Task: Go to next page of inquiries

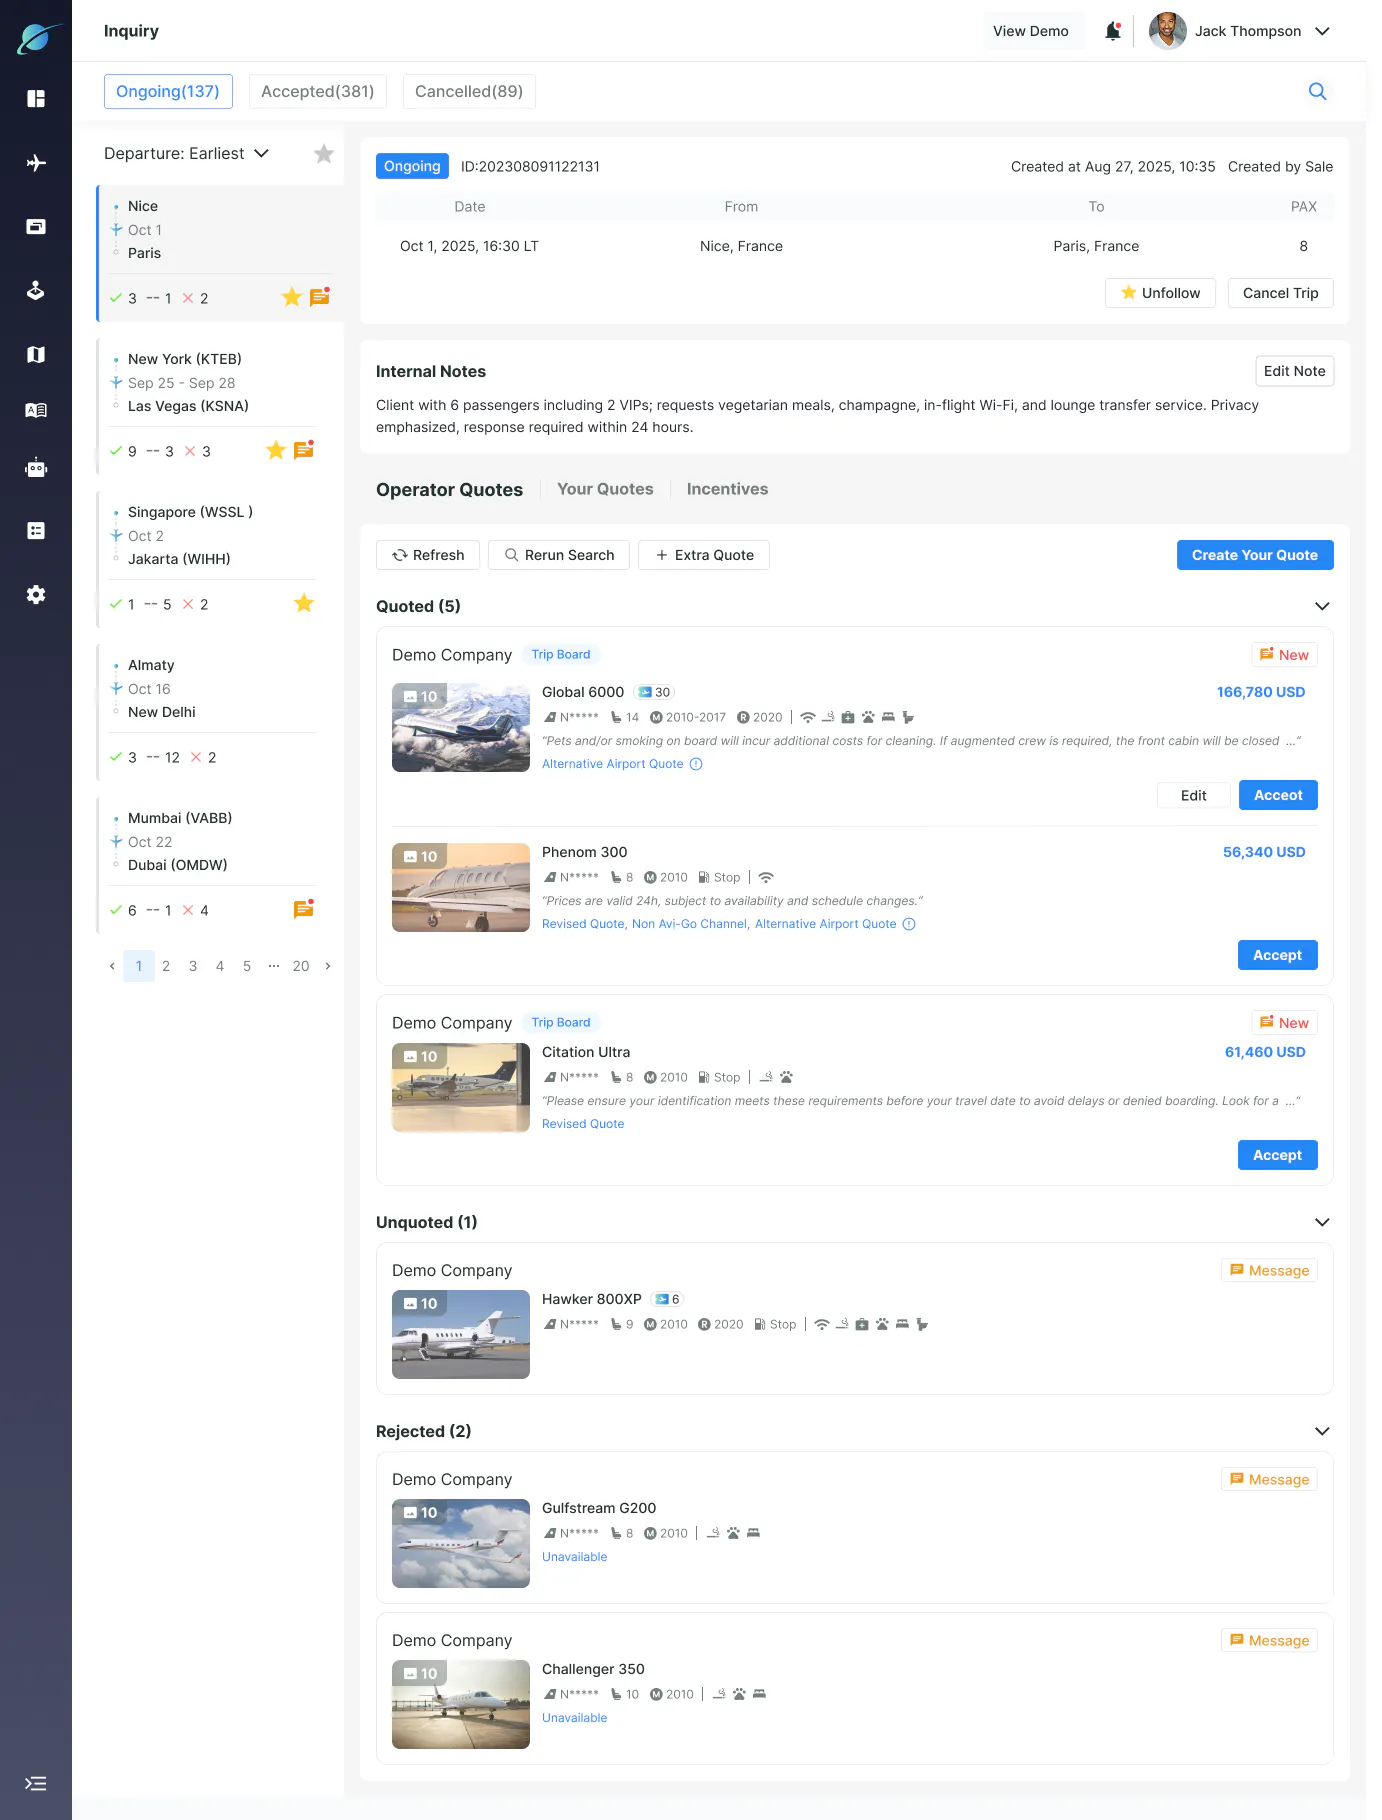Action: [328, 966]
